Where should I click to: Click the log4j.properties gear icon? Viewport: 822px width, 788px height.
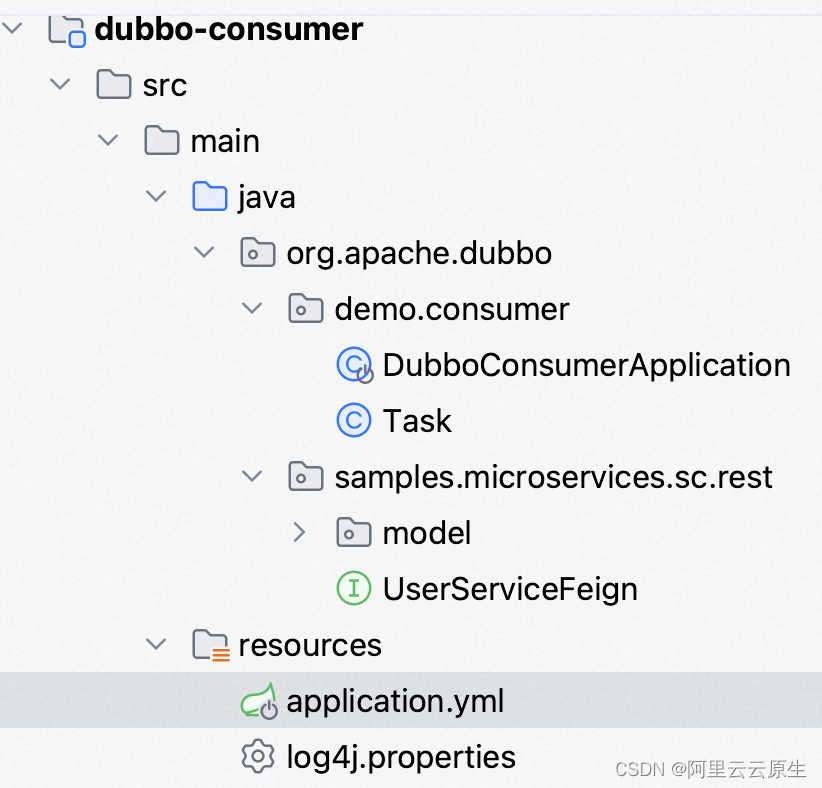click(258, 757)
